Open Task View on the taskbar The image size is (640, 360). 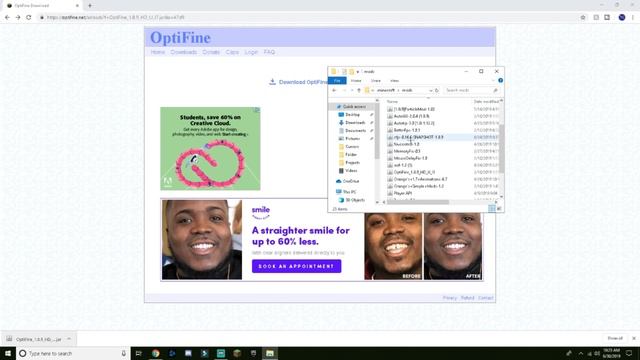(x=138, y=353)
